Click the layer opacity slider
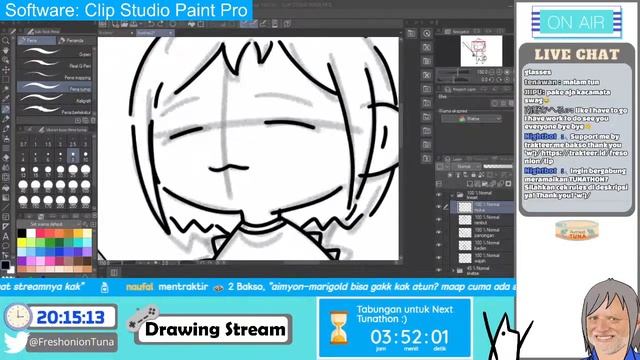Viewport: 640px width, 360px height. 498,167
